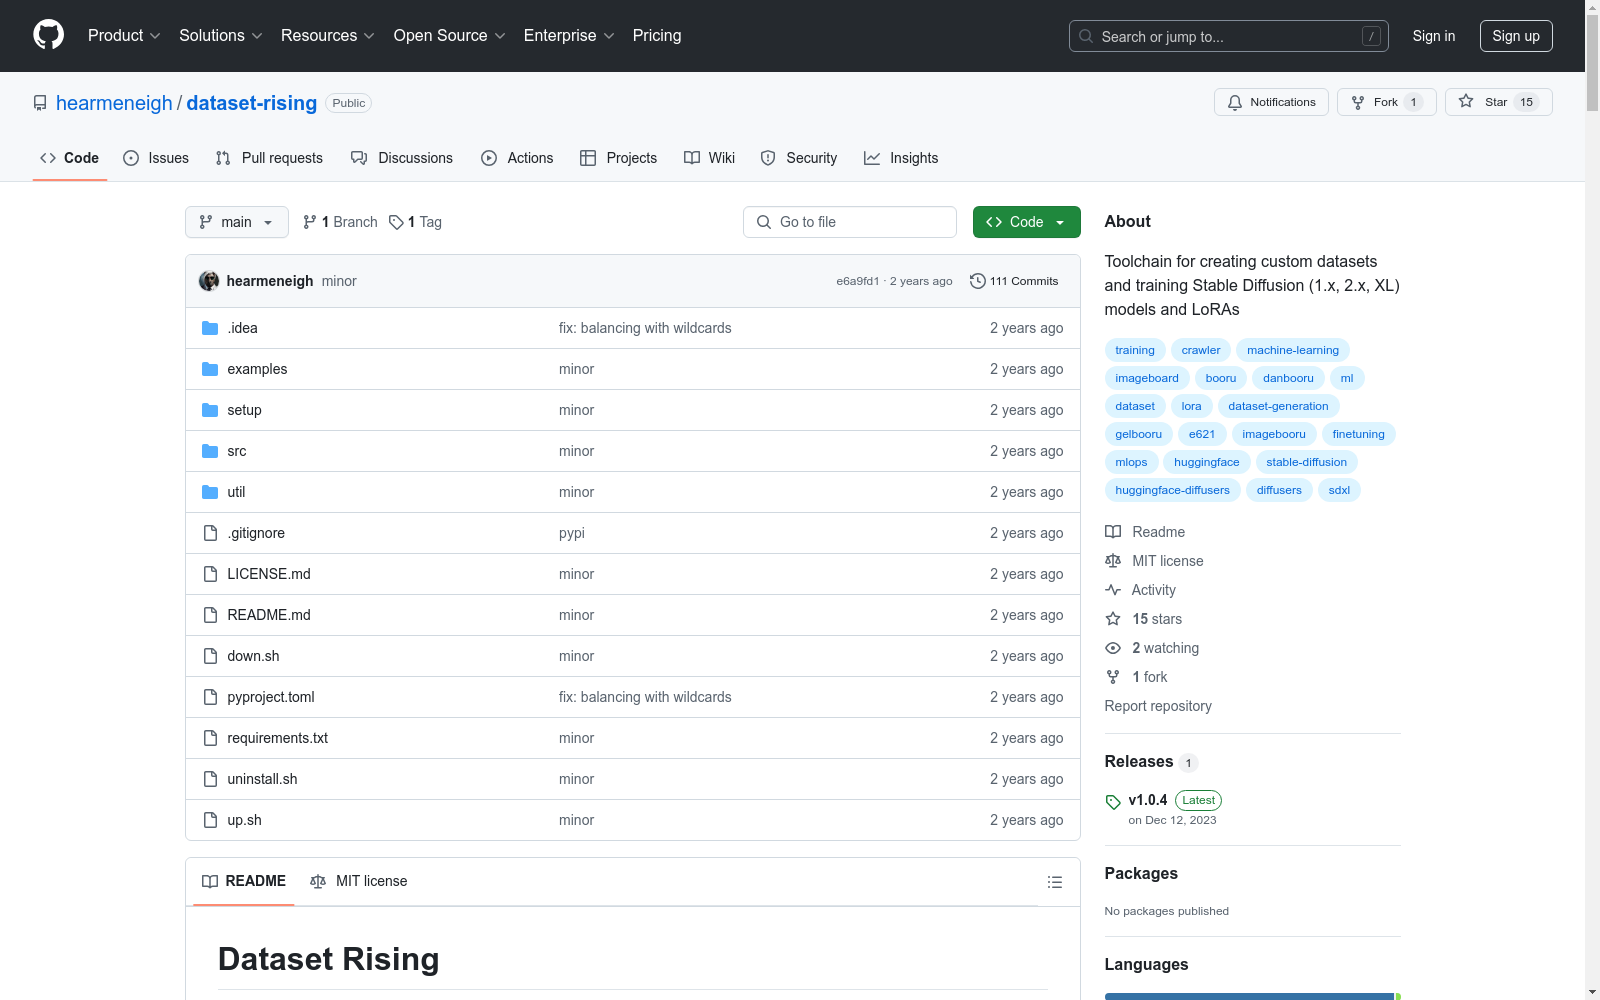Switch to the Wiki tab
Image resolution: width=1600 pixels, height=1000 pixels.
pyautogui.click(x=710, y=158)
